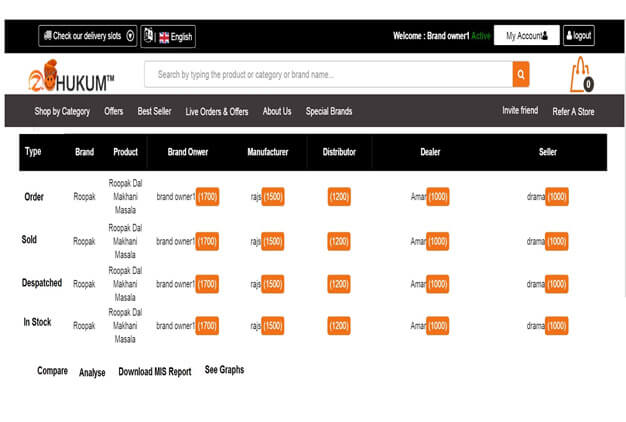The height and width of the screenshot is (422, 626).
Task: Select the Despatched row label
Action: (x=42, y=283)
